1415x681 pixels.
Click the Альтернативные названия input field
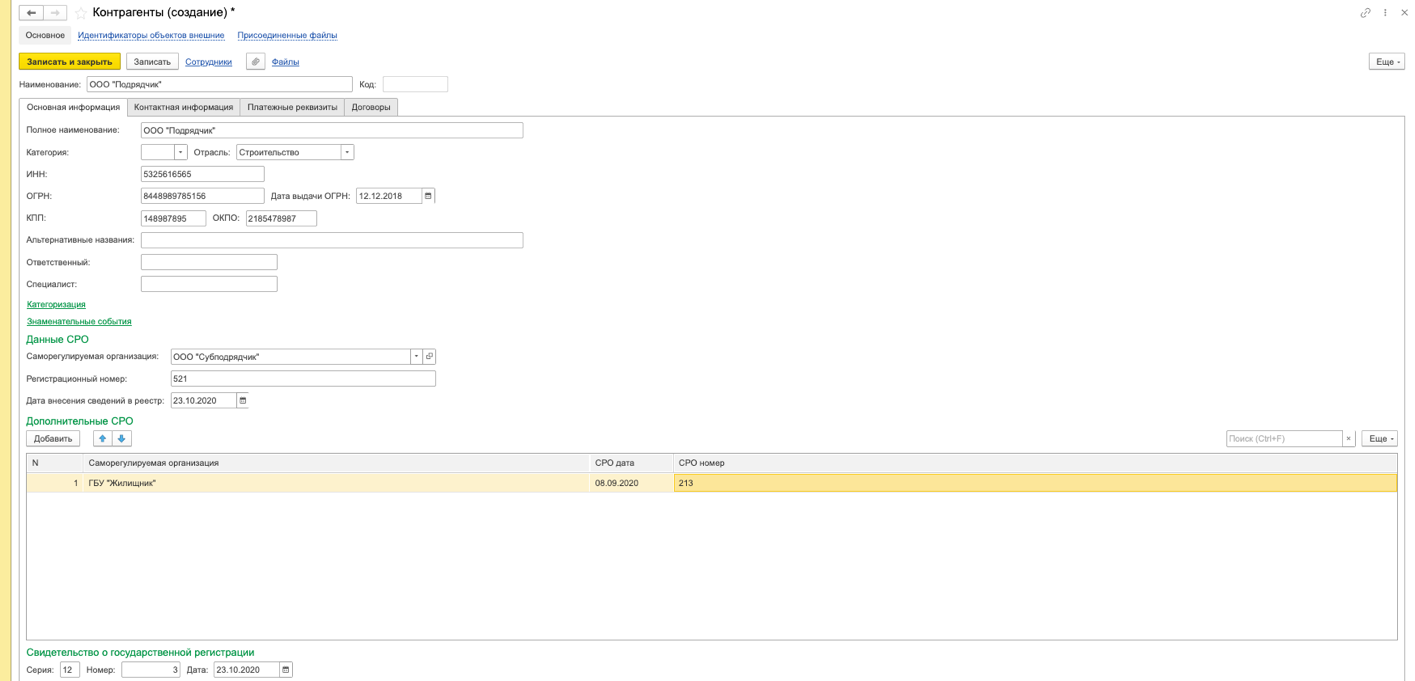[331, 240]
